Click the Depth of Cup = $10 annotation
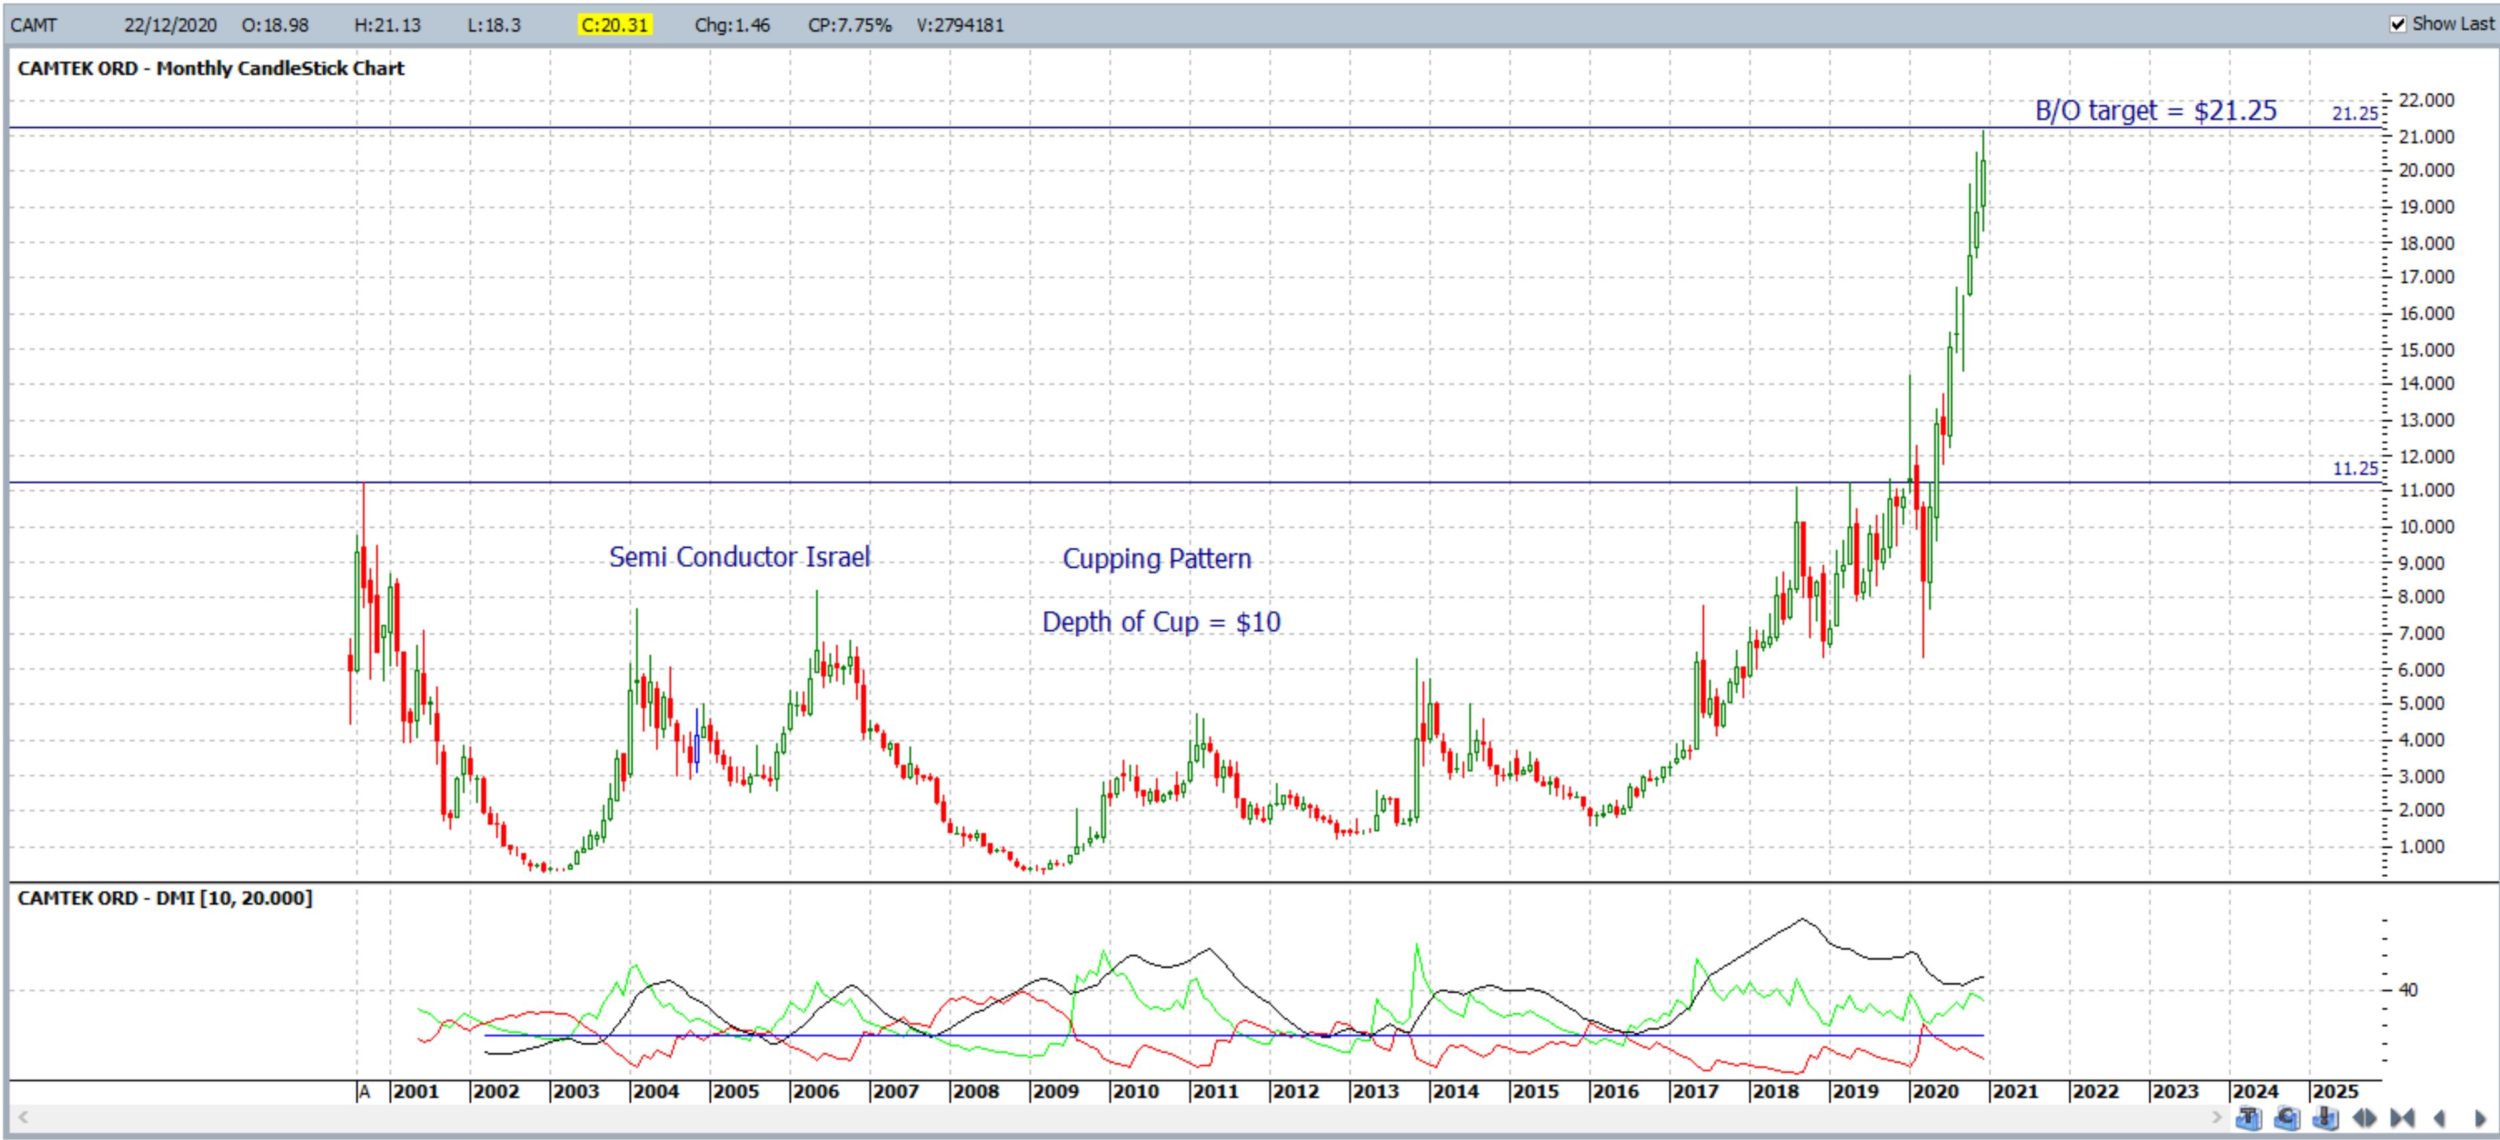2500x1140 pixels. coord(1161,622)
